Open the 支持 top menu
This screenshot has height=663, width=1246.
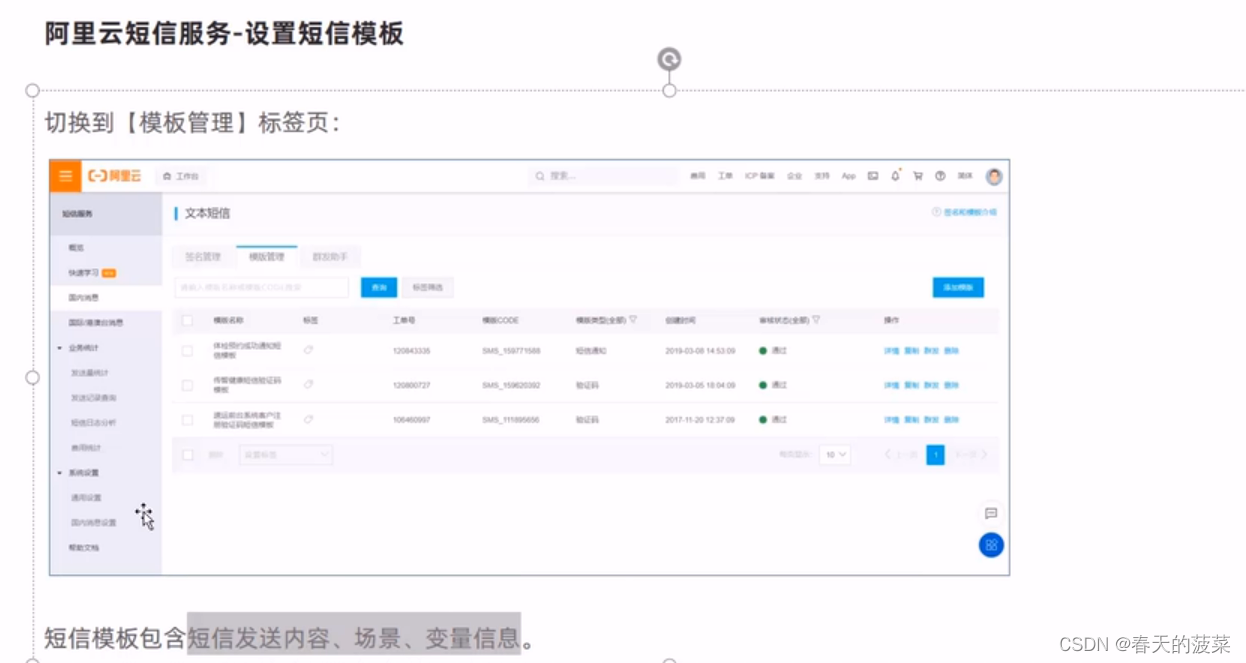click(x=822, y=176)
